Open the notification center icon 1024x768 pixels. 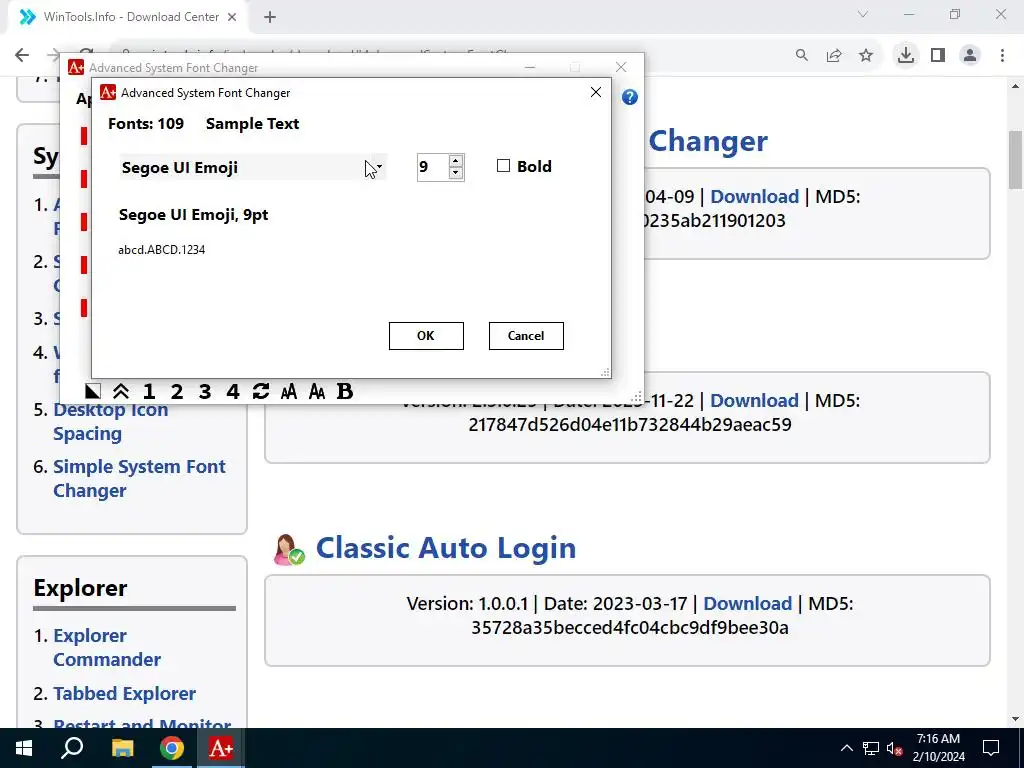(x=991, y=748)
